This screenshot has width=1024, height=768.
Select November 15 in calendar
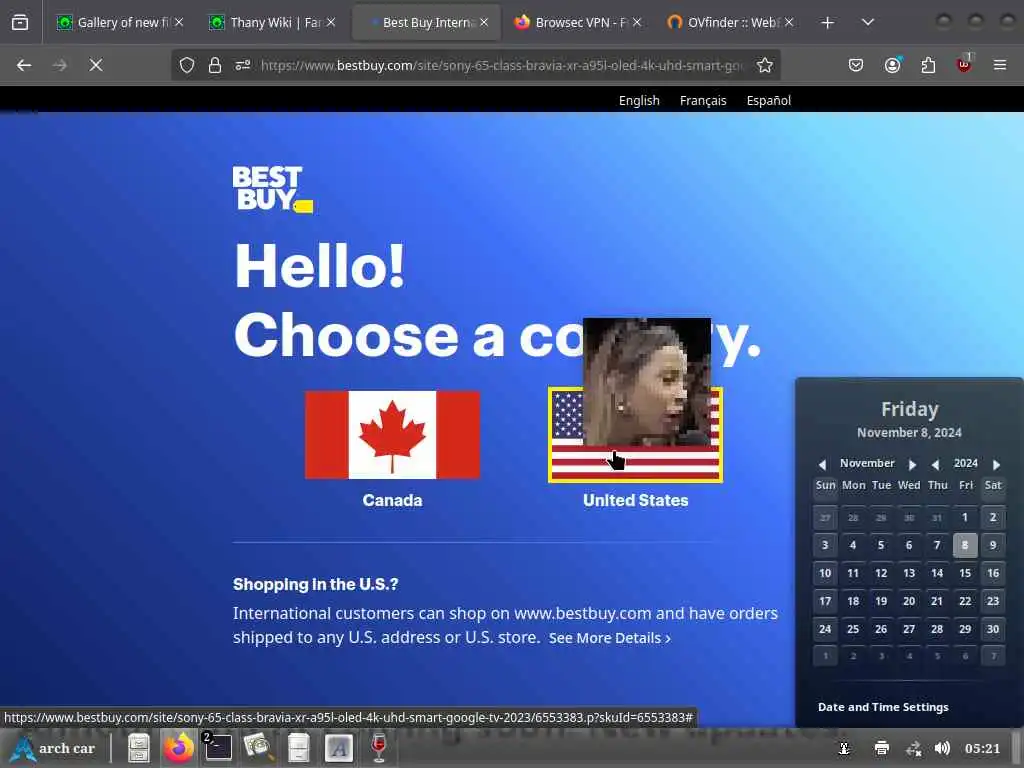tap(965, 573)
